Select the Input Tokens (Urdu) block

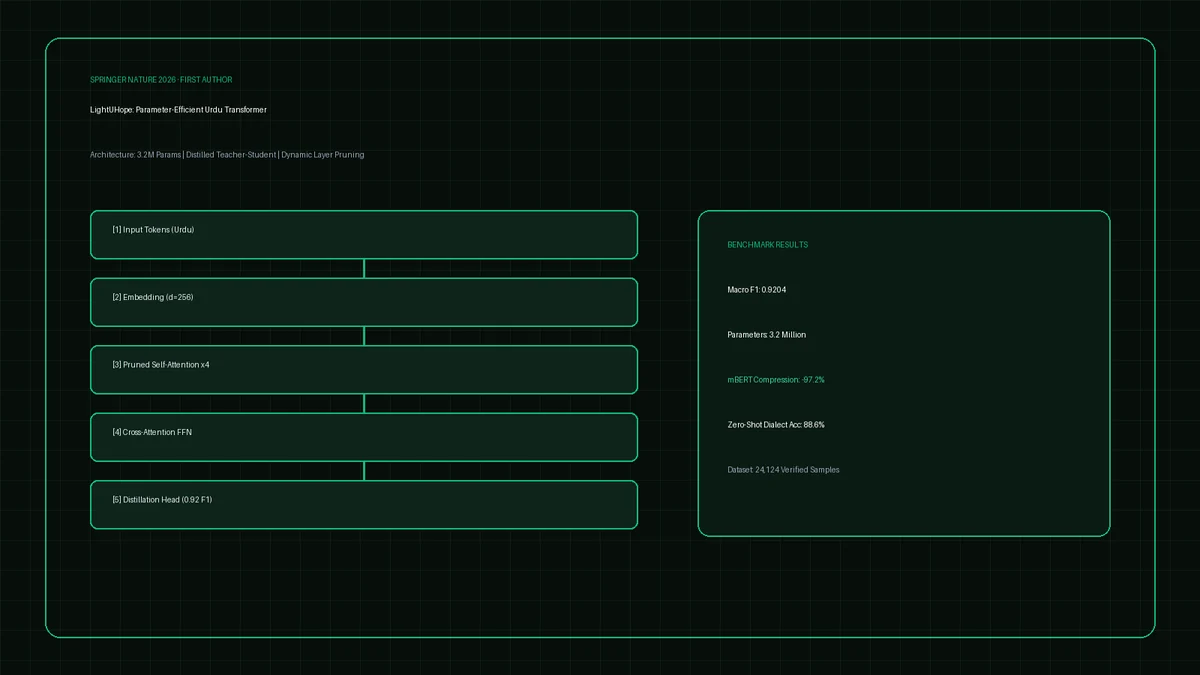coord(364,235)
